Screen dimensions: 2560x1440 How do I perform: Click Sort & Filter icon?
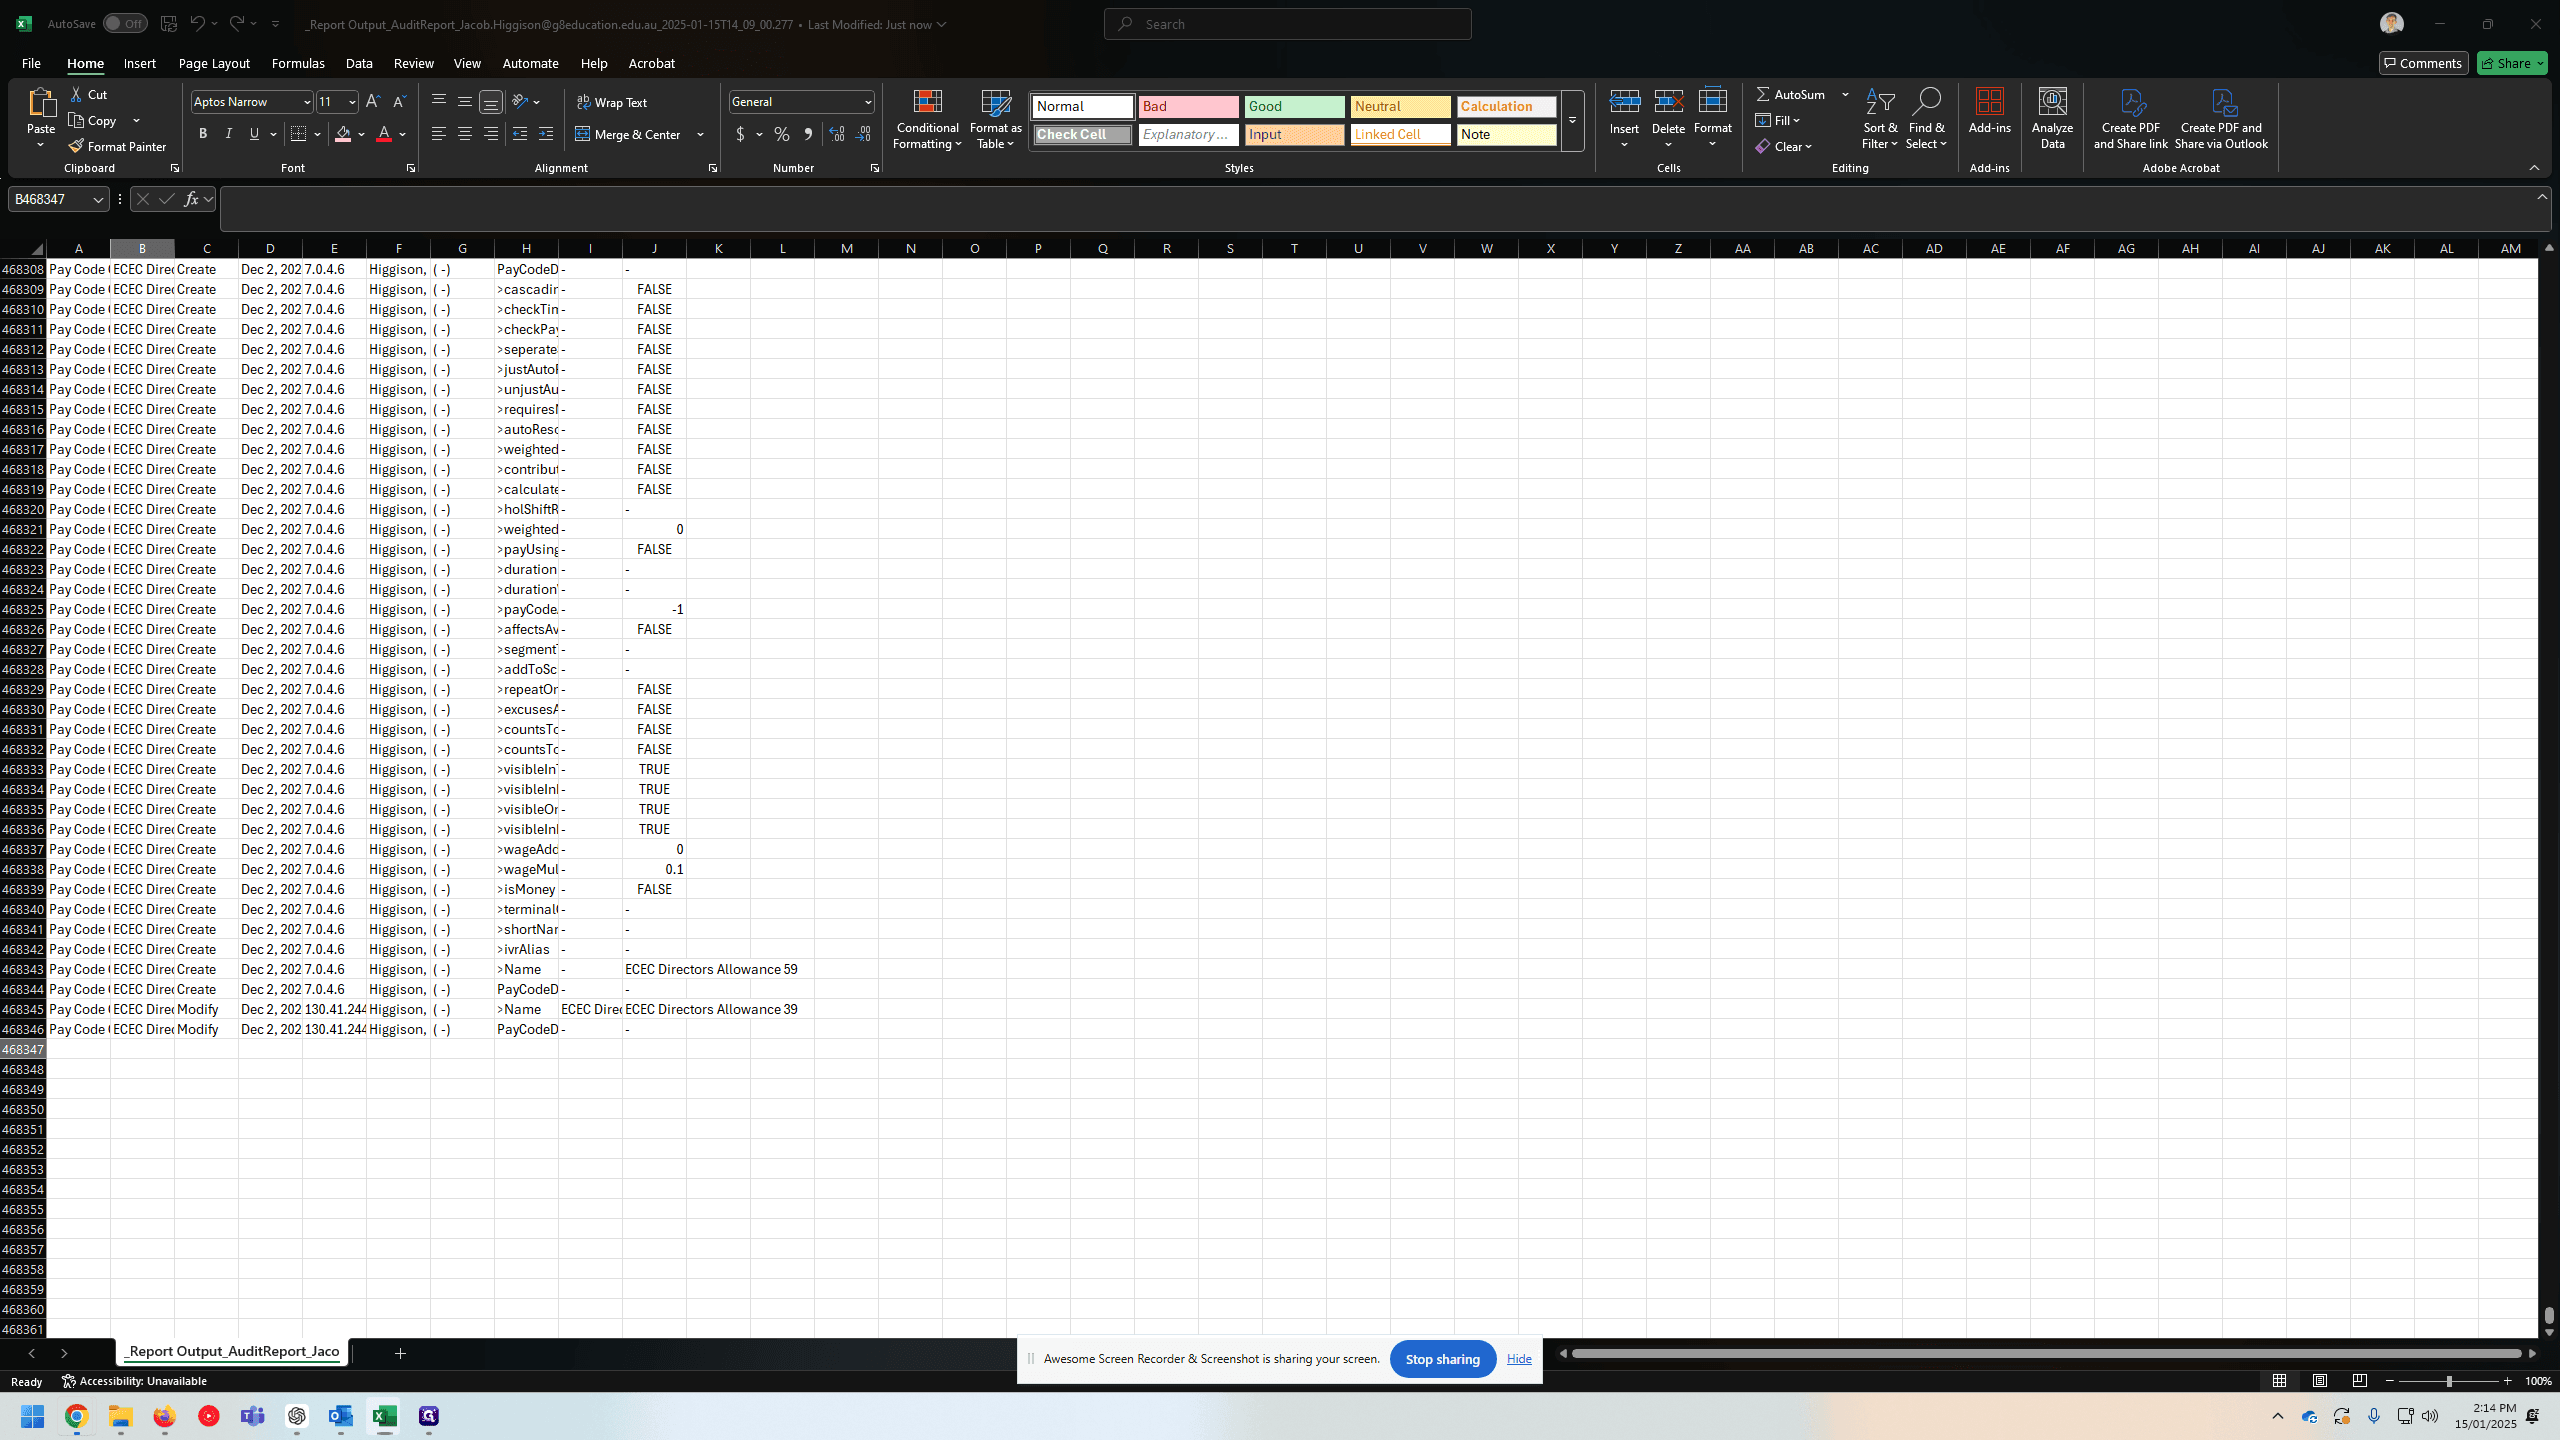pyautogui.click(x=1880, y=119)
